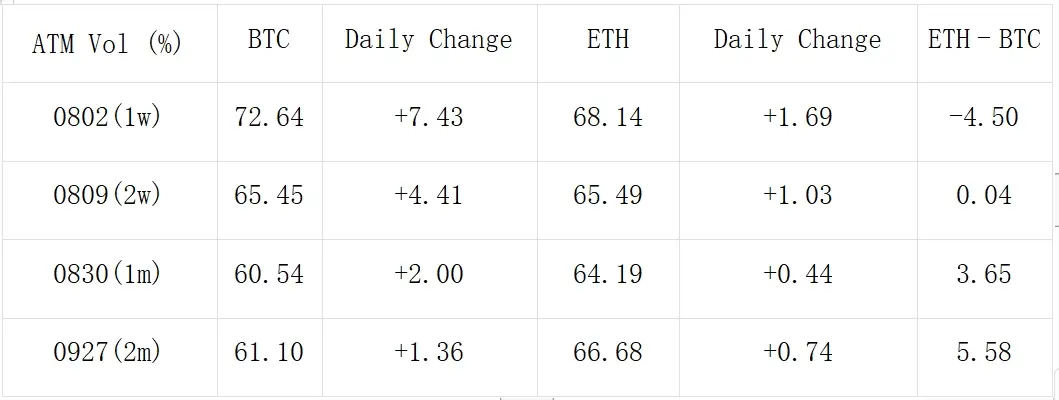Viewport: 1059px width, 400px height.
Task: Select the ETH column header
Action: click(607, 40)
